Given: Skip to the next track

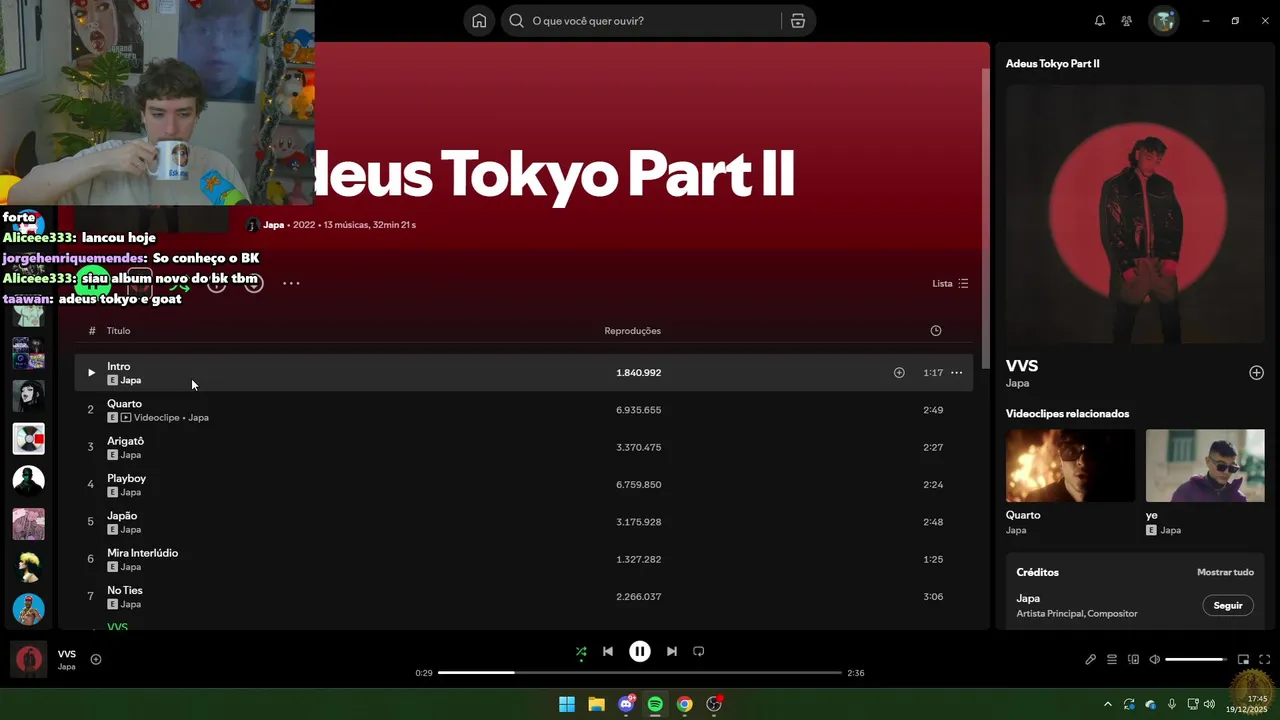Looking at the screenshot, I should click(672, 652).
